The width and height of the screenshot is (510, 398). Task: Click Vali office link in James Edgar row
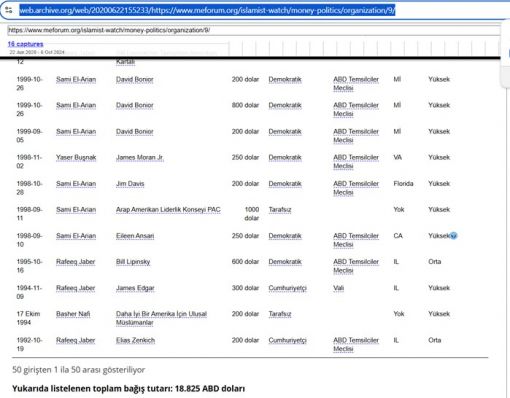point(338,288)
